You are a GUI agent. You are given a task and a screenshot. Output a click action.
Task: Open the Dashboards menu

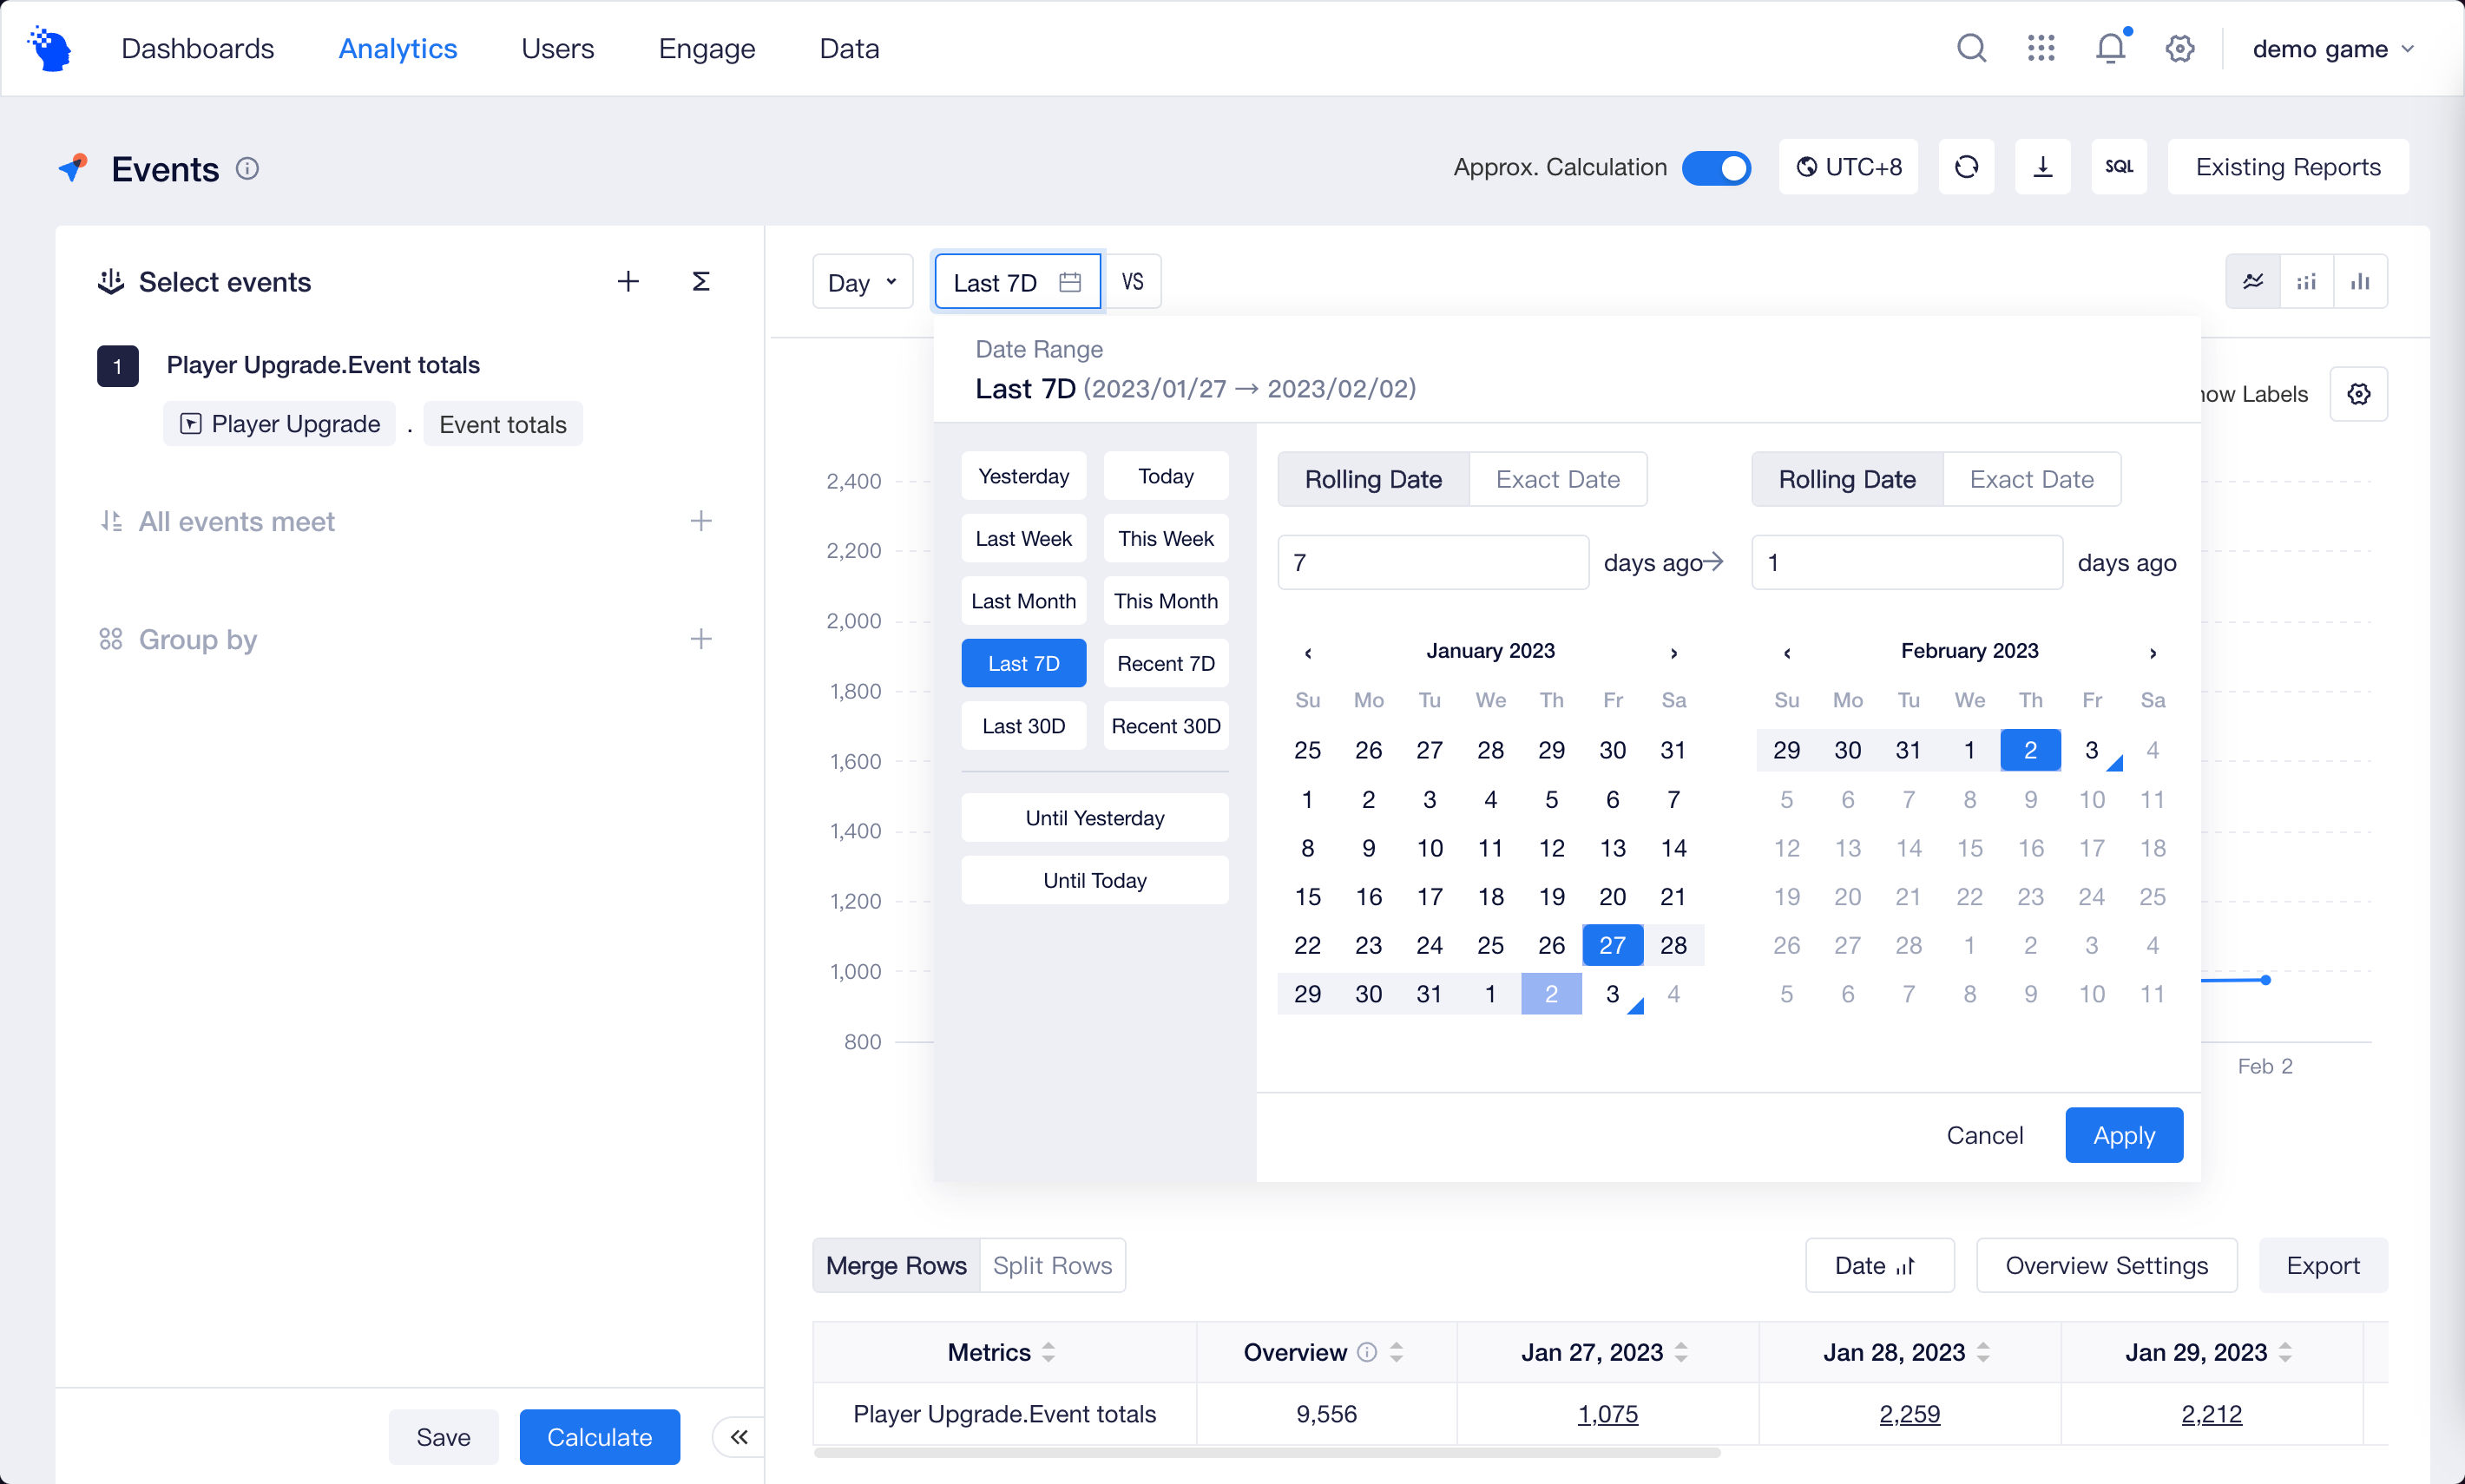point(197,48)
